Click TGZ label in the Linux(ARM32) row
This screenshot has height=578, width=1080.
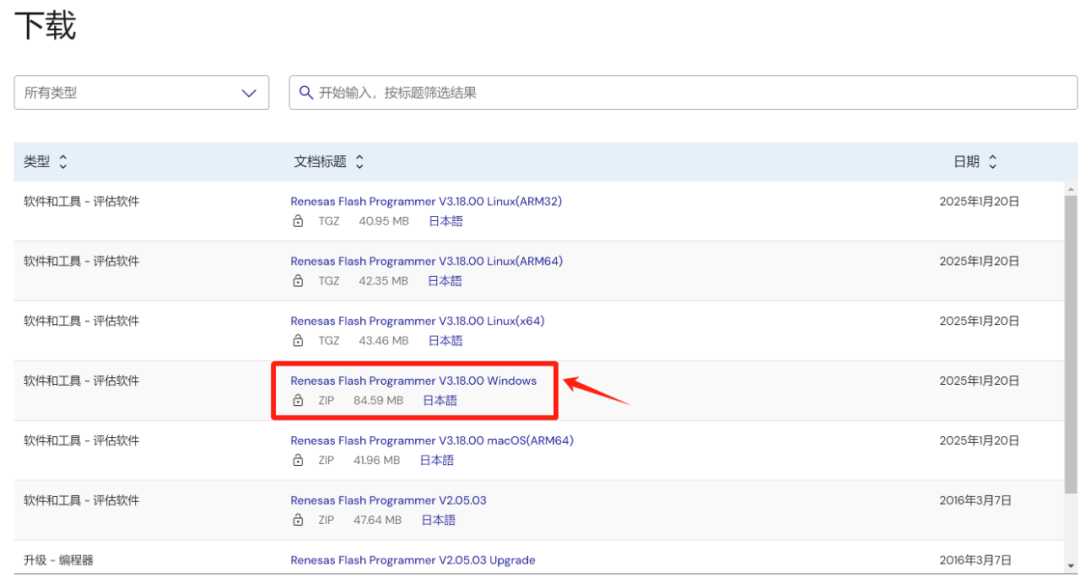pos(329,222)
